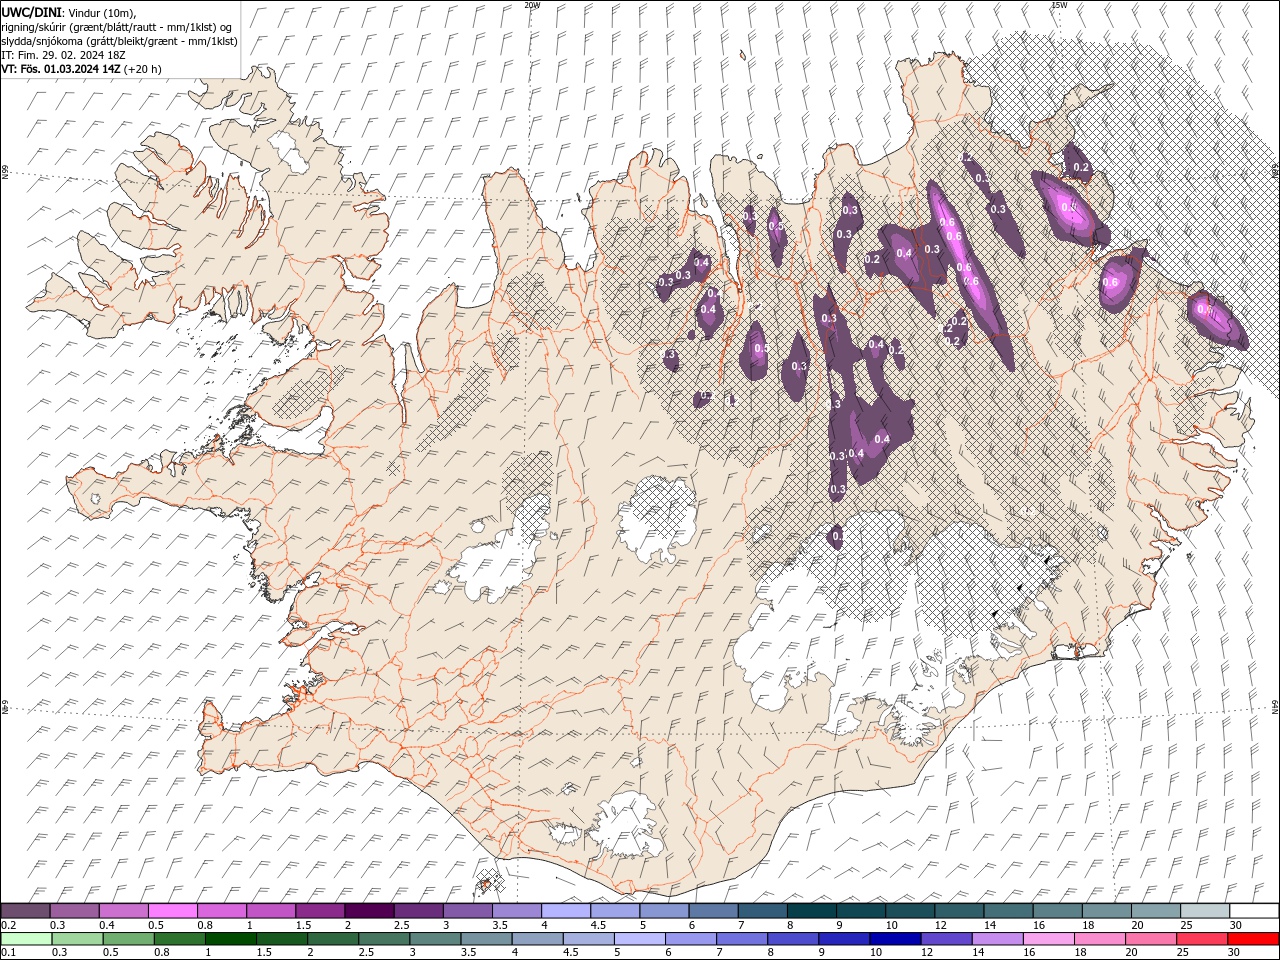Pick the bright pink 0.5 swatch in snow scale
This screenshot has height=960, width=1280.
pyautogui.click(x=172, y=911)
